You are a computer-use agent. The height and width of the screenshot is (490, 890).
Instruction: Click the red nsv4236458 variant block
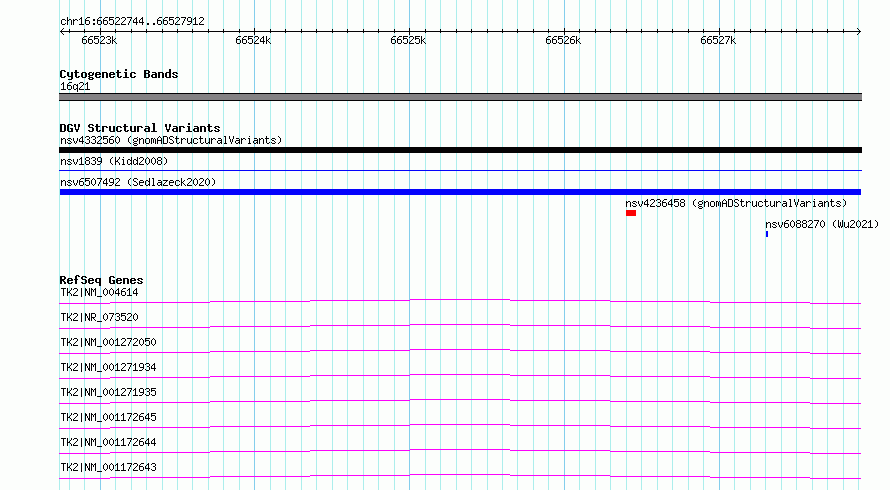tap(631, 213)
